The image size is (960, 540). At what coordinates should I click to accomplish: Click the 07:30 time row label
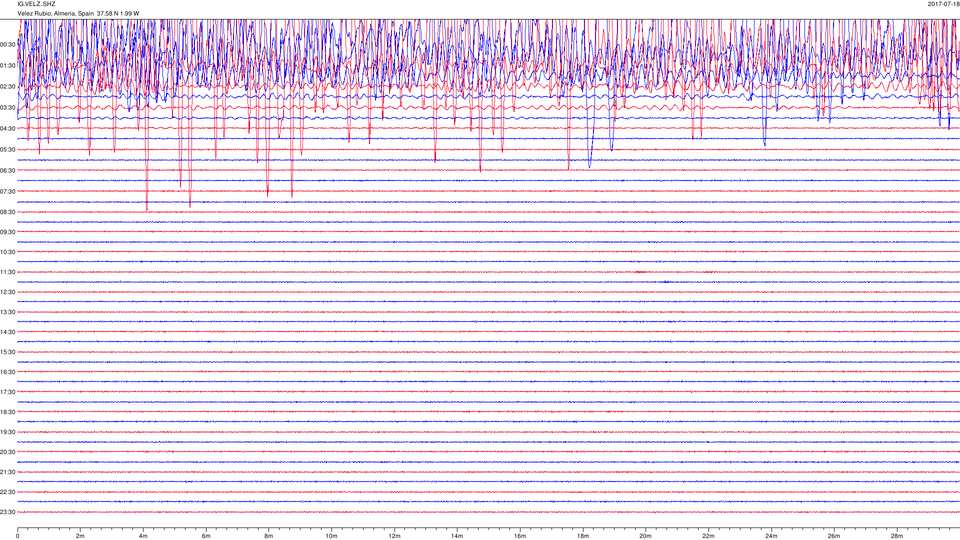(x=7, y=191)
